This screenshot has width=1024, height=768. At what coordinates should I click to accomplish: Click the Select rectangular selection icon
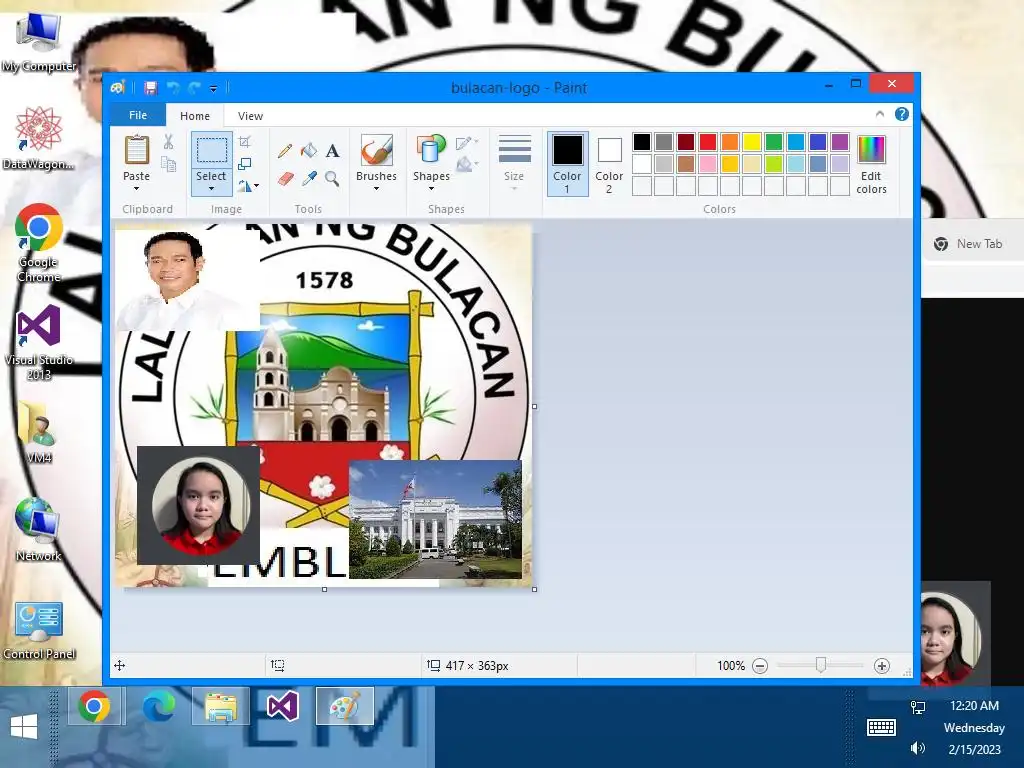click(212, 150)
